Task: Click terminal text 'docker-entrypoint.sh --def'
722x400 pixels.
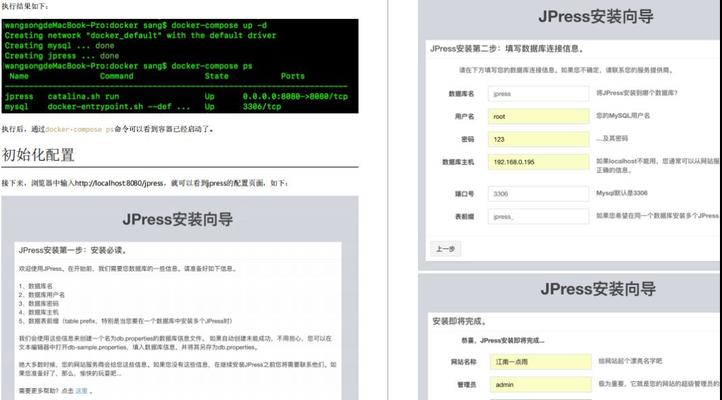Action: (x=109, y=106)
